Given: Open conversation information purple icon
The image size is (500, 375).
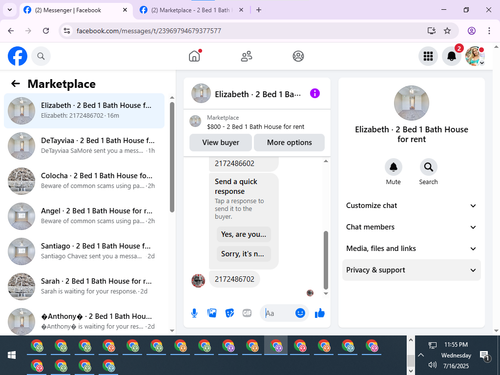Looking at the screenshot, I should point(315,93).
